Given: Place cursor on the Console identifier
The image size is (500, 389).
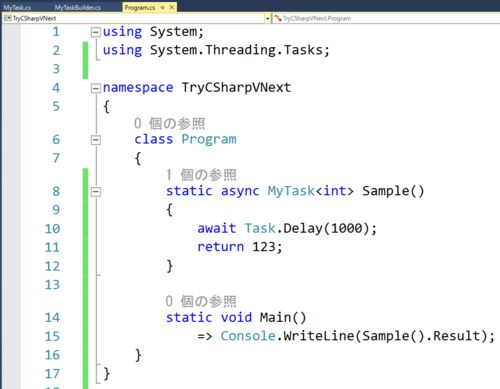Looking at the screenshot, I should point(248,336).
